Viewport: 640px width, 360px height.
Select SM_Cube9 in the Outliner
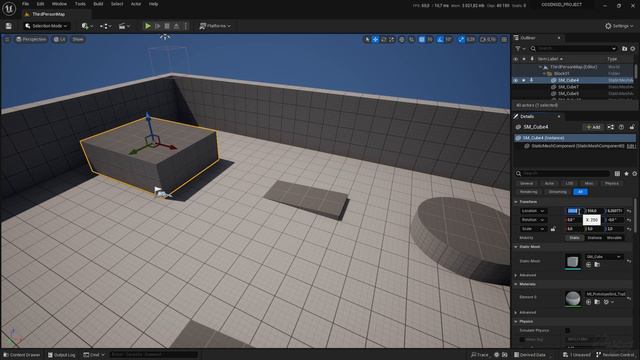click(x=568, y=93)
